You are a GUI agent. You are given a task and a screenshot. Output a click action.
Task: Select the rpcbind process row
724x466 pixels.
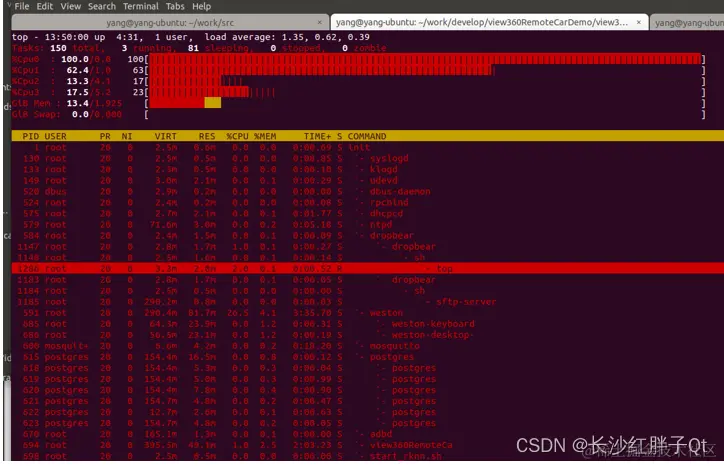pyautogui.click(x=368, y=203)
